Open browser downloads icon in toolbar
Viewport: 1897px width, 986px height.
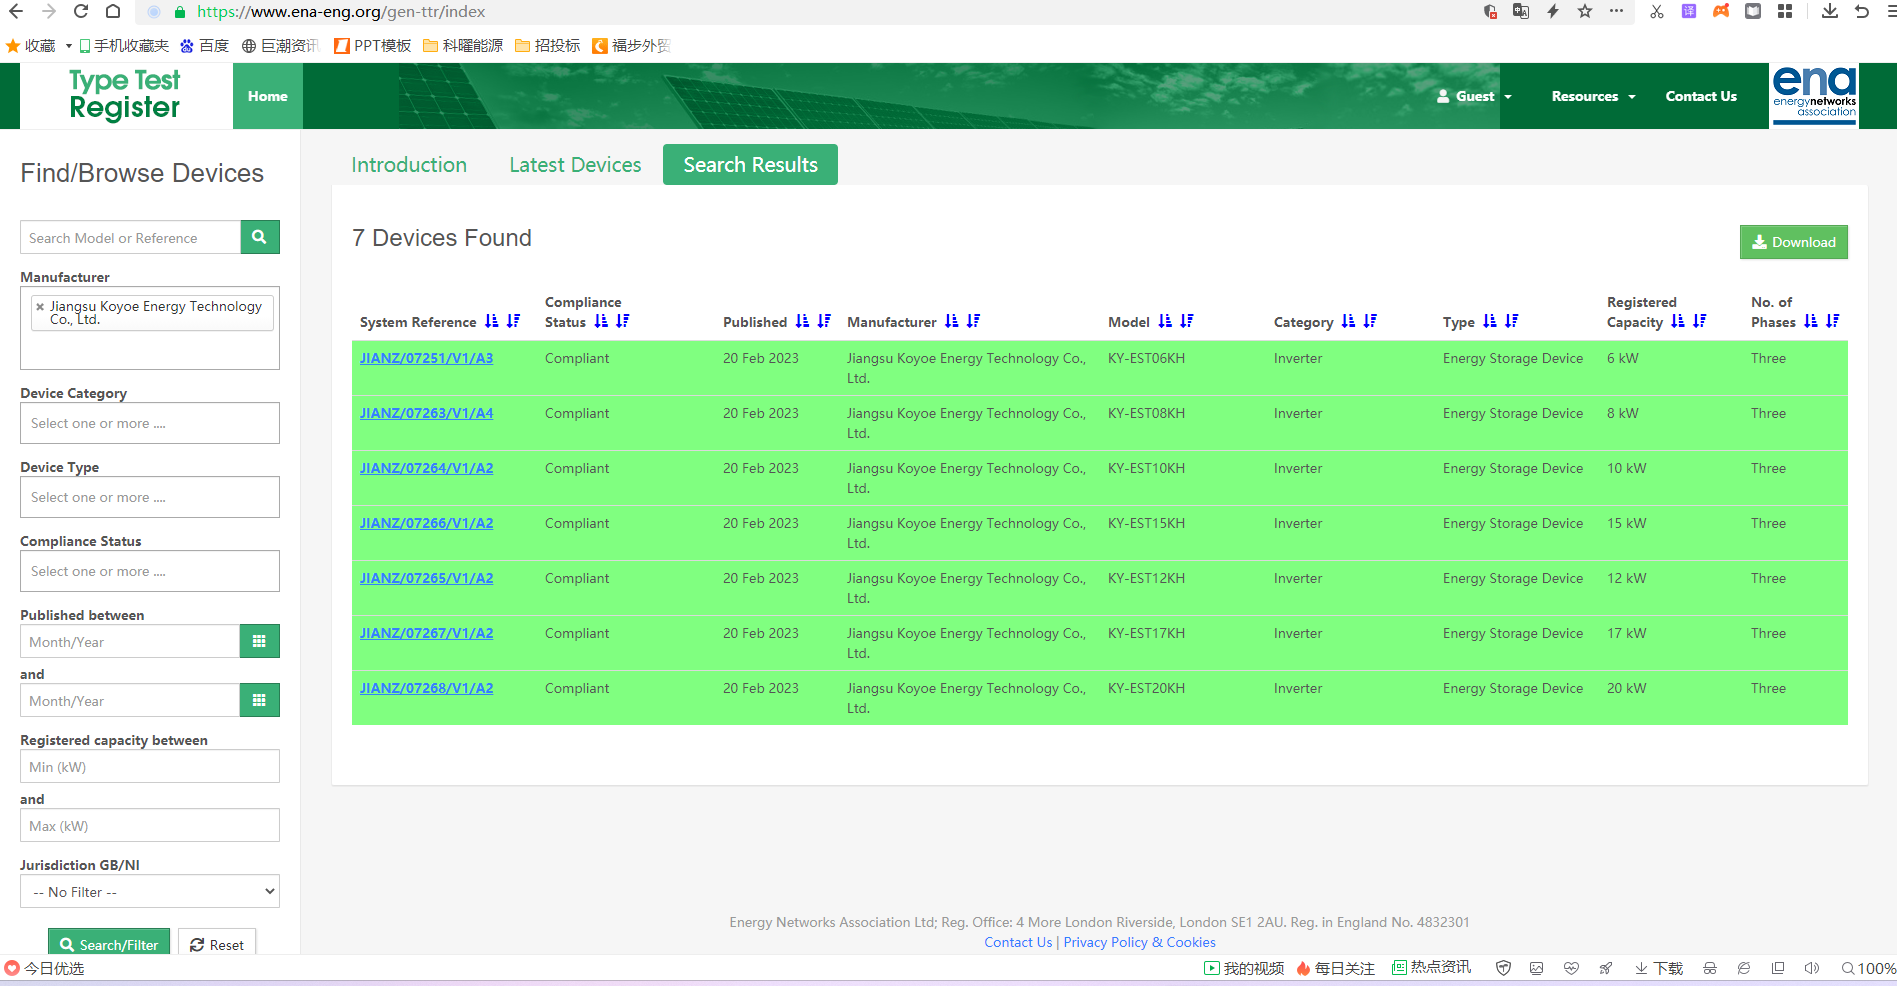pos(1829,12)
